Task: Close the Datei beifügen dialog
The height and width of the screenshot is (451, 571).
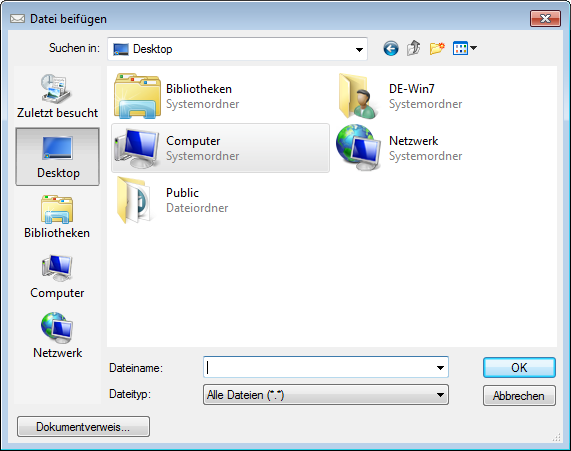Action: tap(545, 18)
